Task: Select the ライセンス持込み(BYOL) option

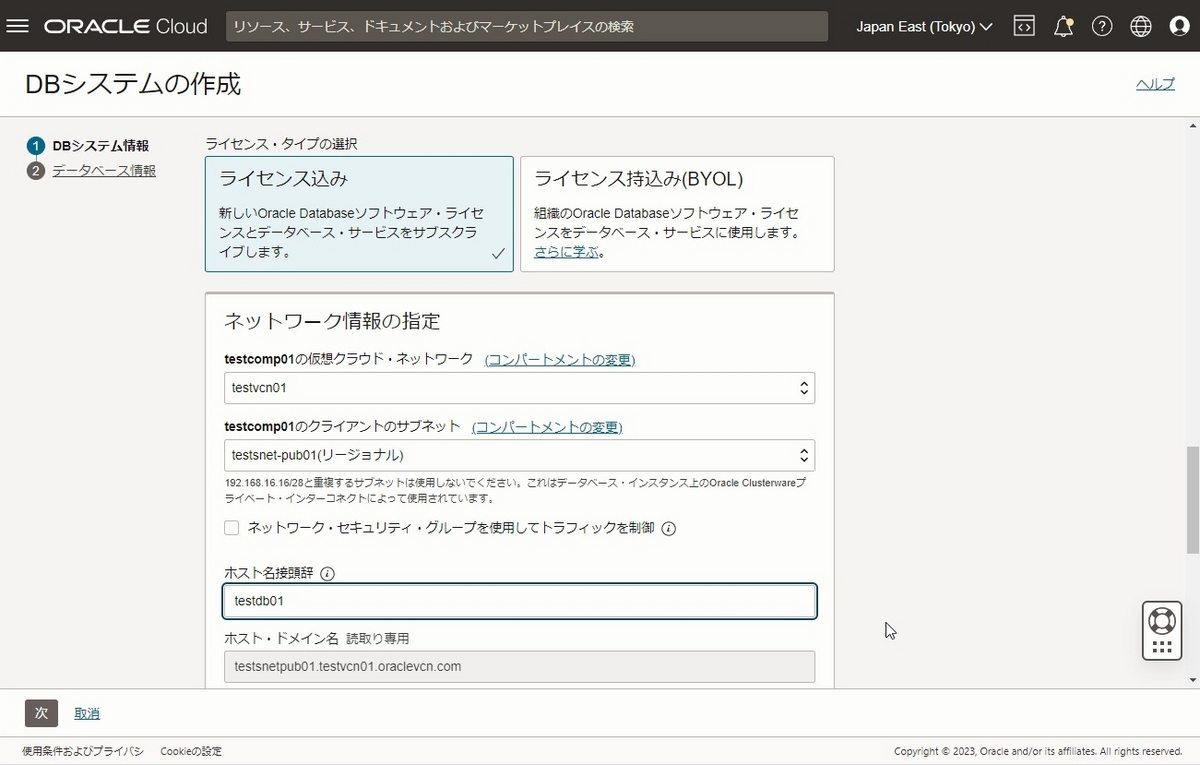Action: tap(676, 213)
